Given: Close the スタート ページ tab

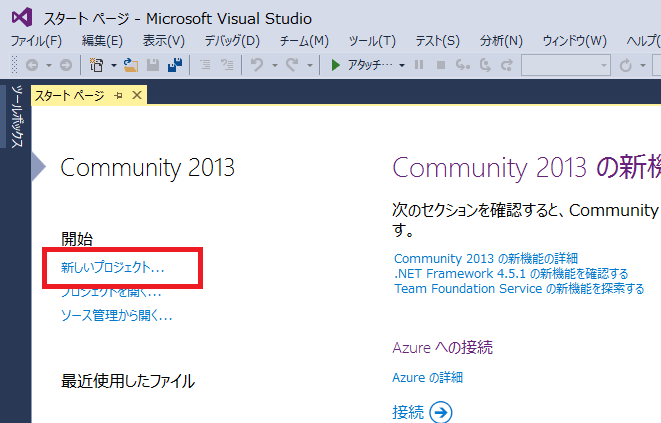Looking at the screenshot, I should [137, 95].
